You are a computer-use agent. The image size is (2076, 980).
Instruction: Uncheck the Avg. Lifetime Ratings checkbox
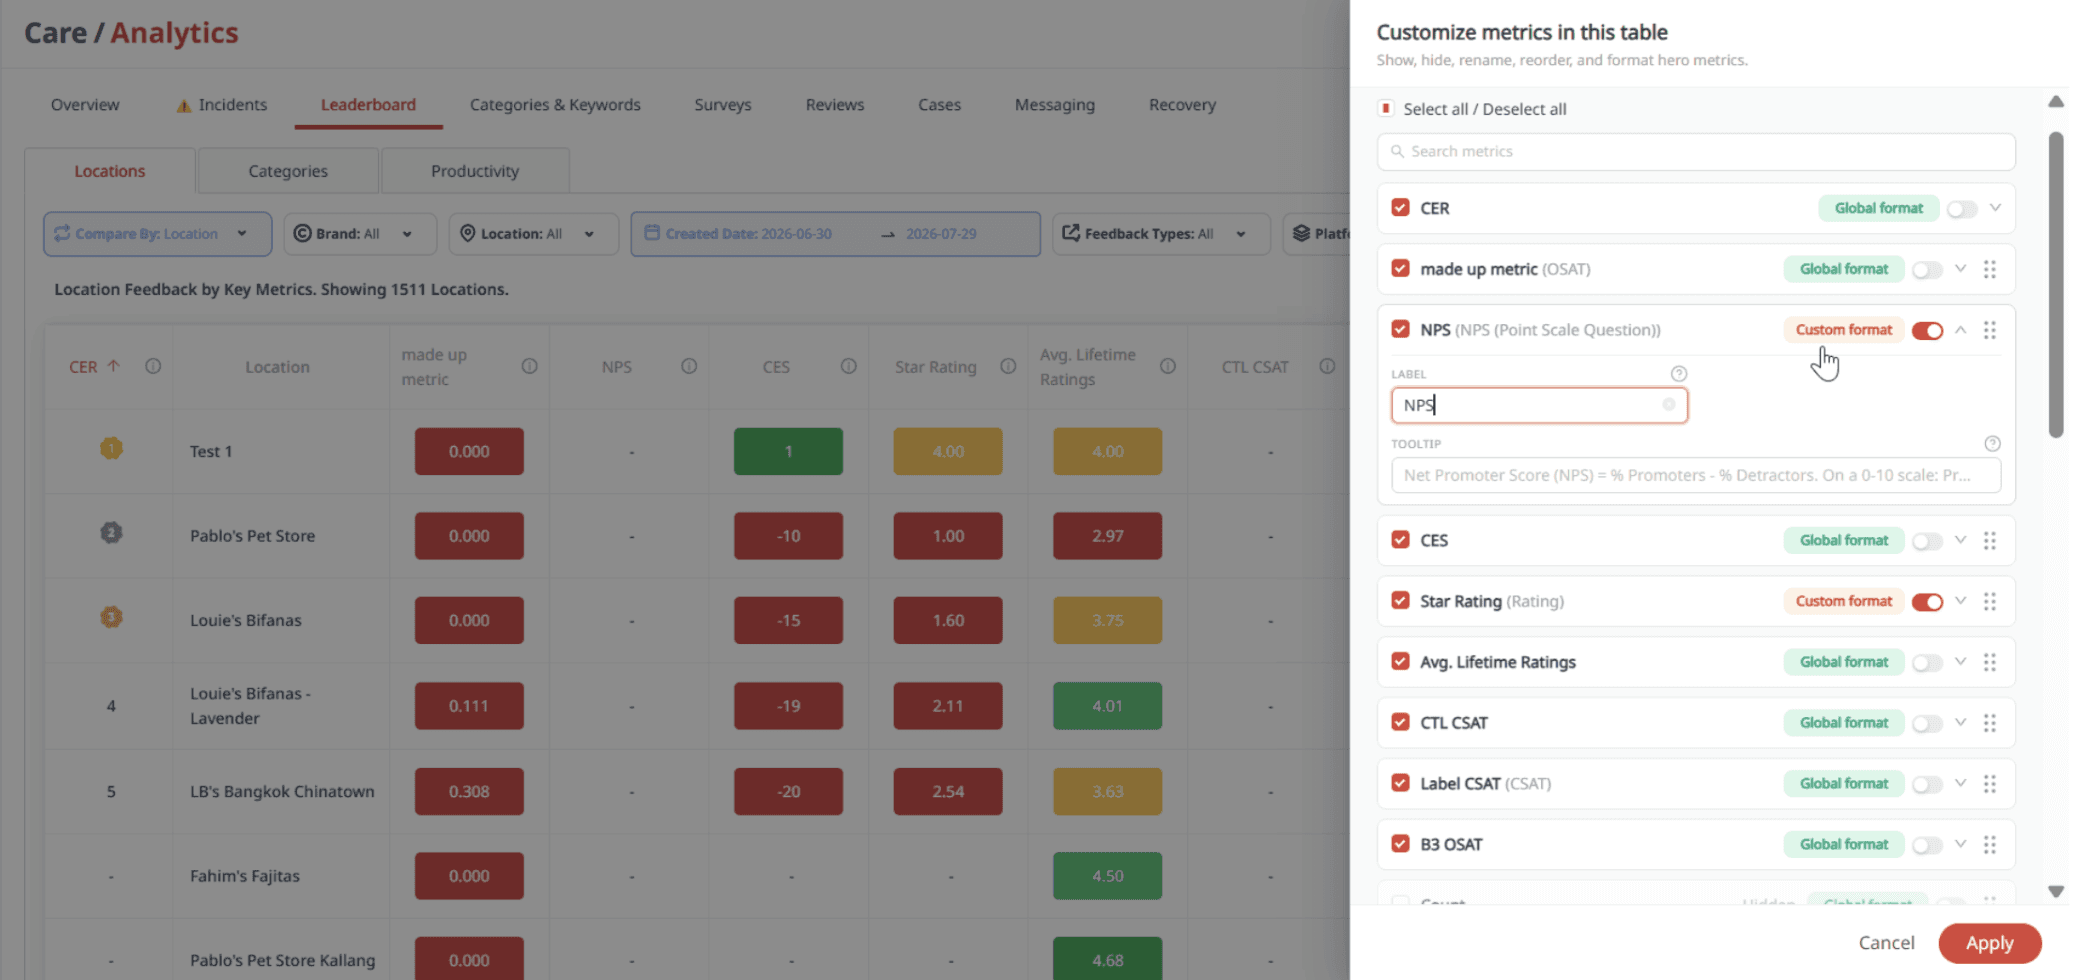pyautogui.click(x=1400, y=661)
